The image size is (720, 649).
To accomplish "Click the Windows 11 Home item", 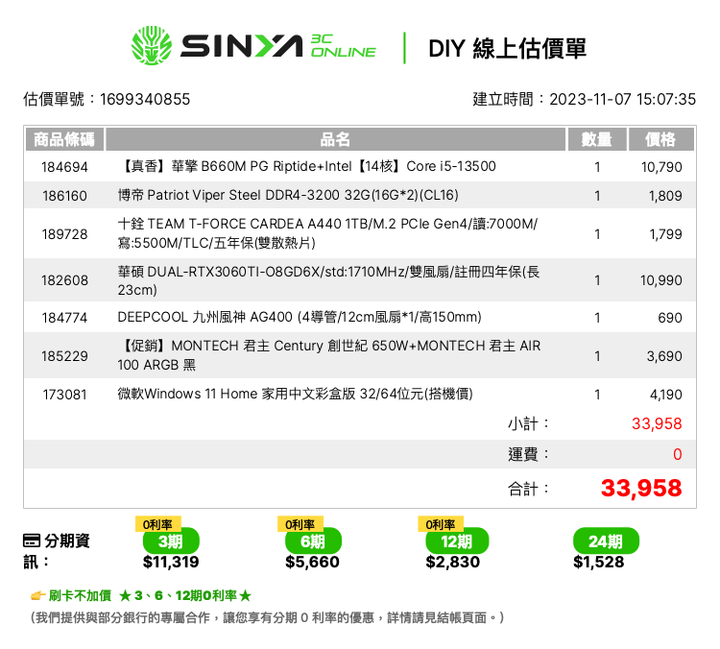I will pos(295,394).
